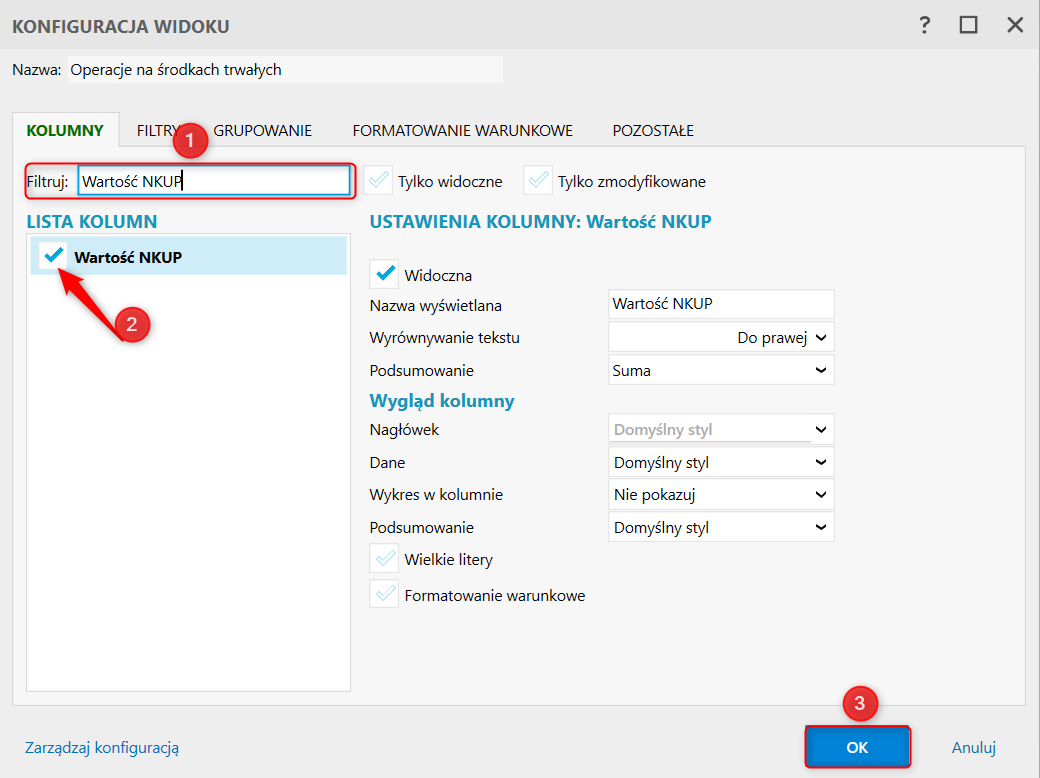Open Zarządzaj konfiguracją link
The image size is (1040, 778).
coord(101,747)
